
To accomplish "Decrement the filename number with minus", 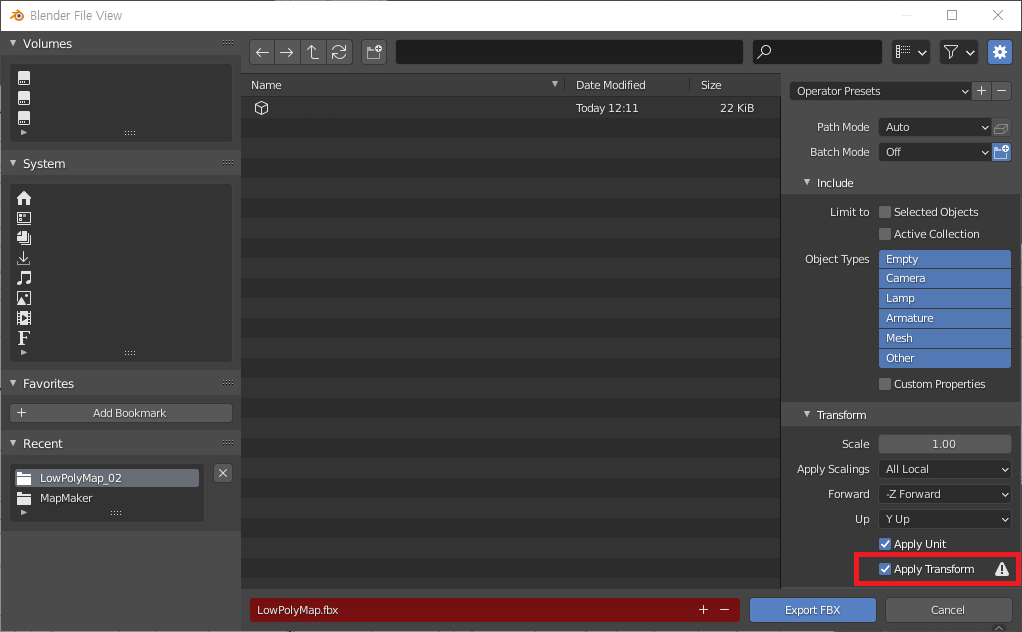I will click(x=724, y=610).
